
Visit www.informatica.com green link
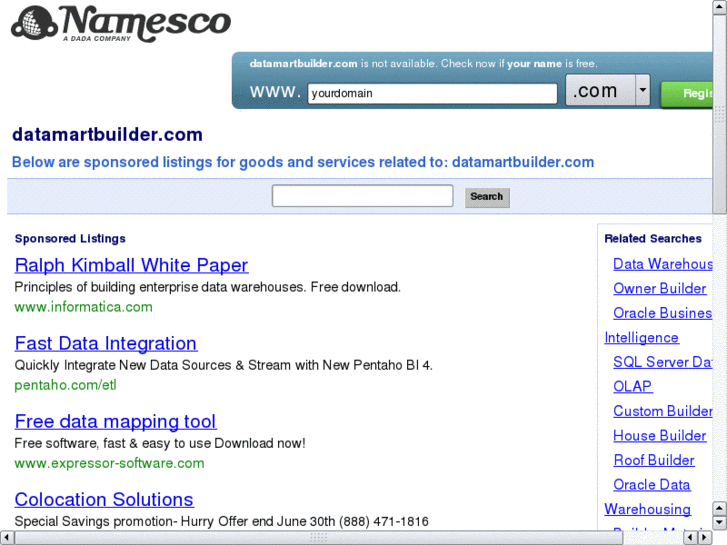[x=83, y=307]
